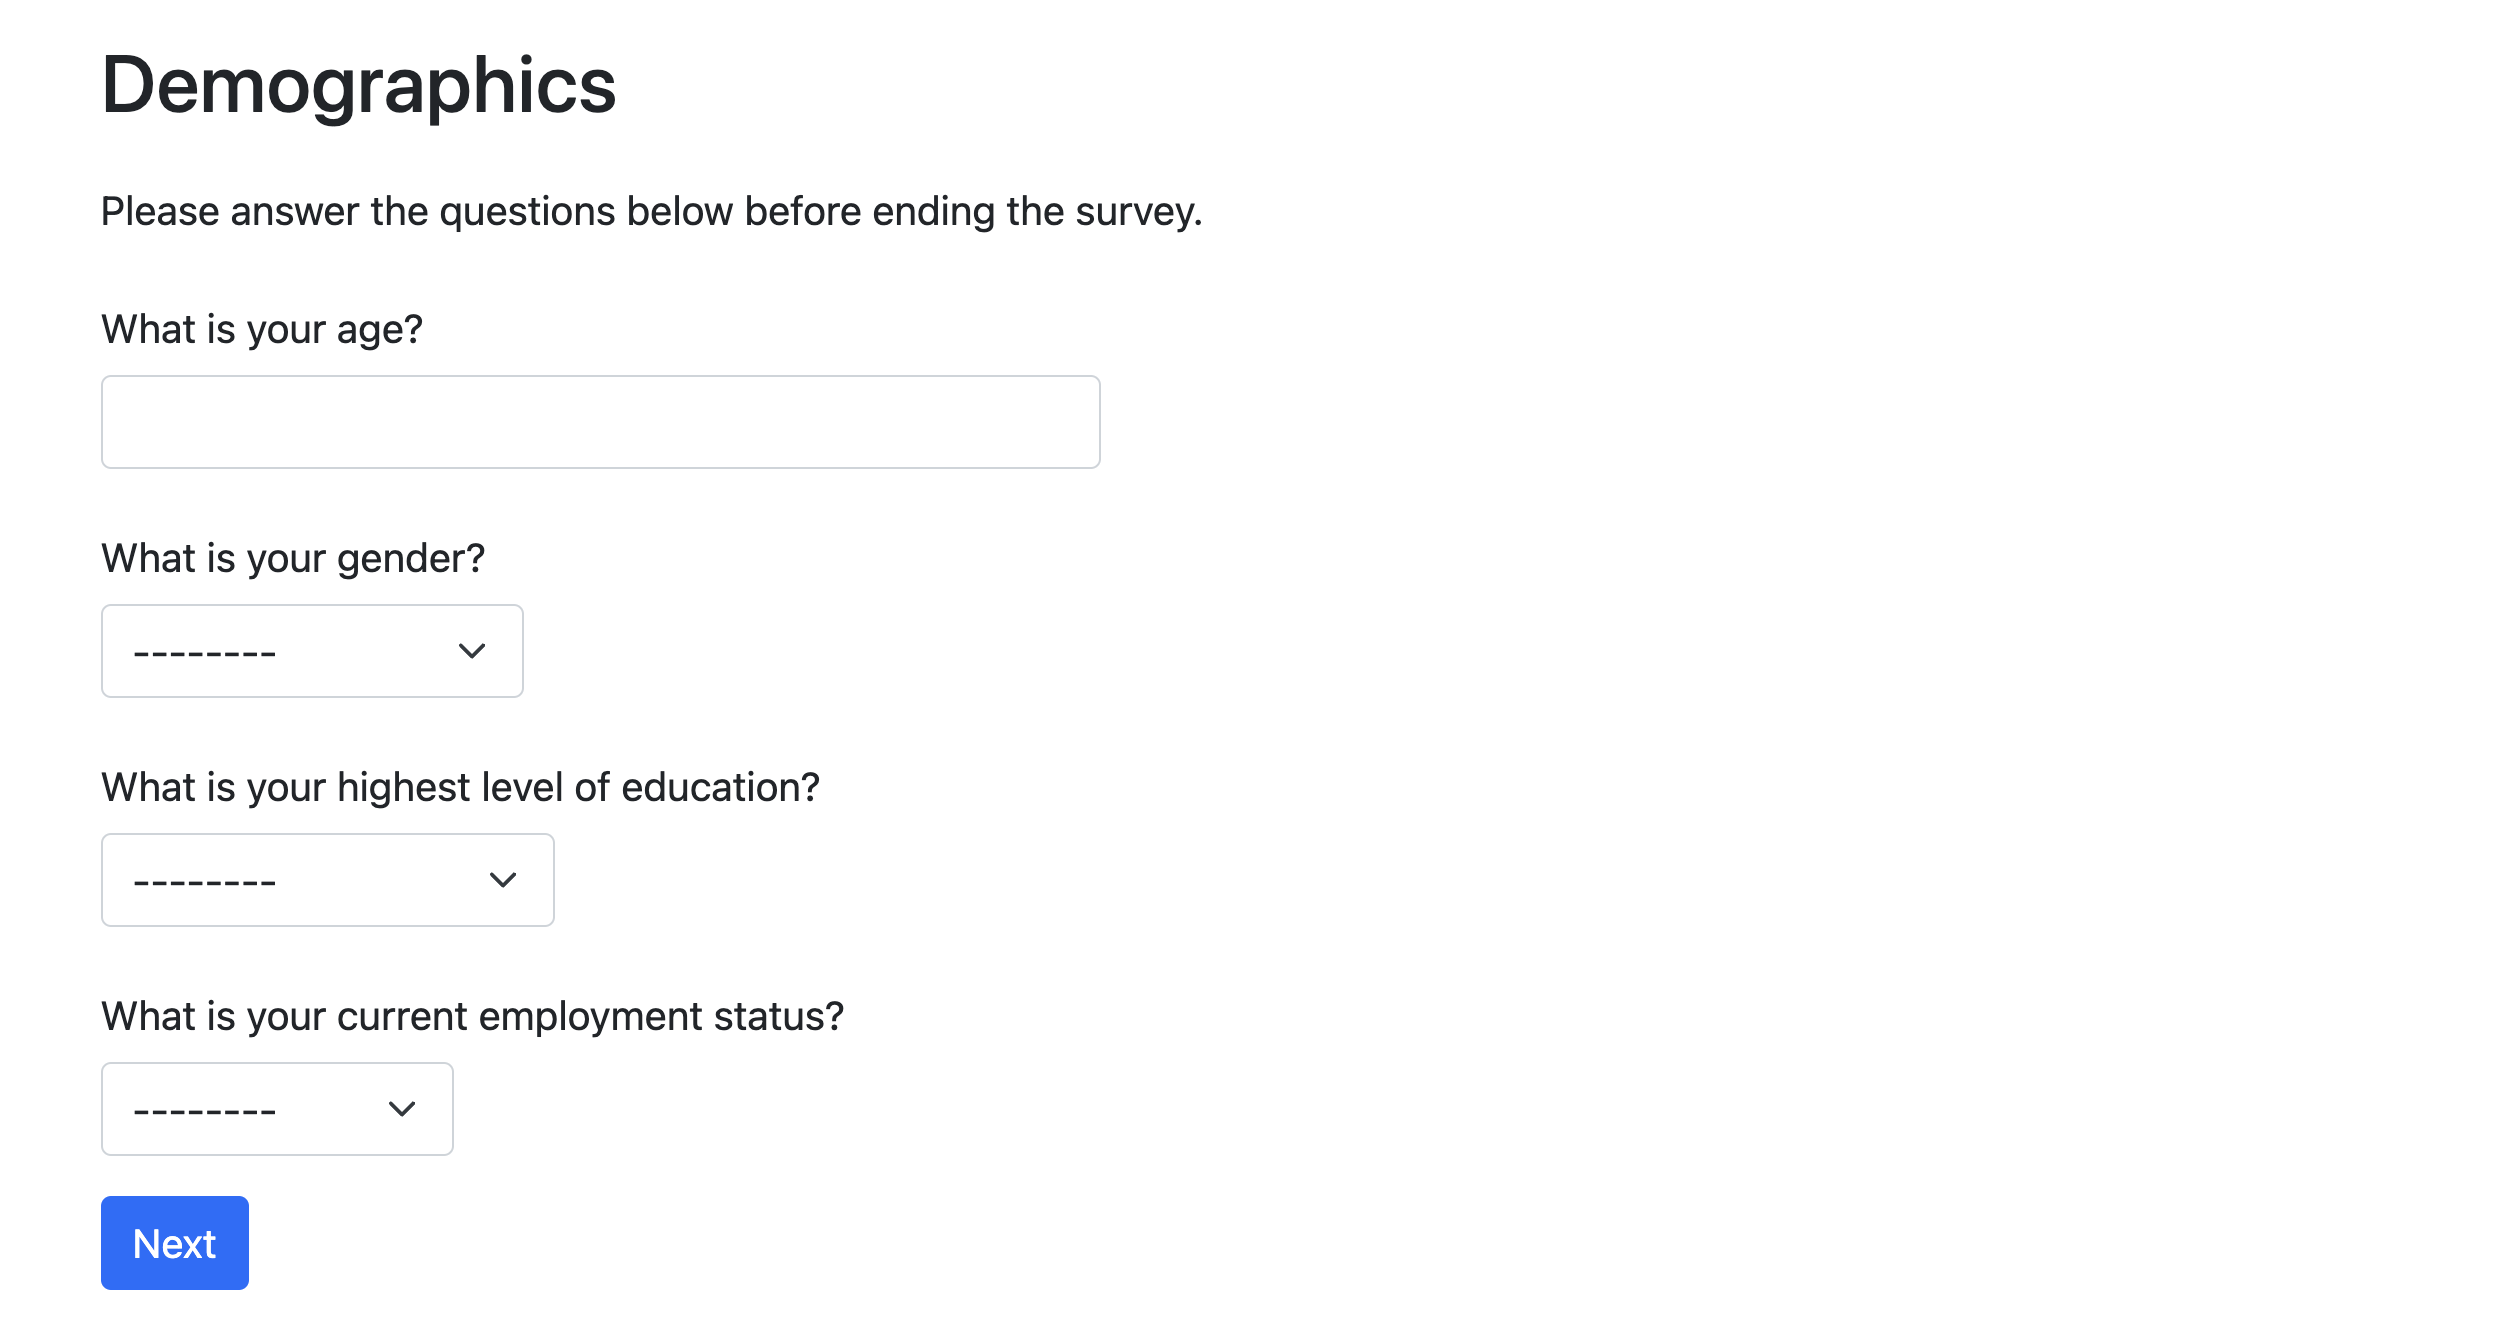Click the current employment status question label
The width and height of the screenshot is (2520, 1328).
[472, 1016]
